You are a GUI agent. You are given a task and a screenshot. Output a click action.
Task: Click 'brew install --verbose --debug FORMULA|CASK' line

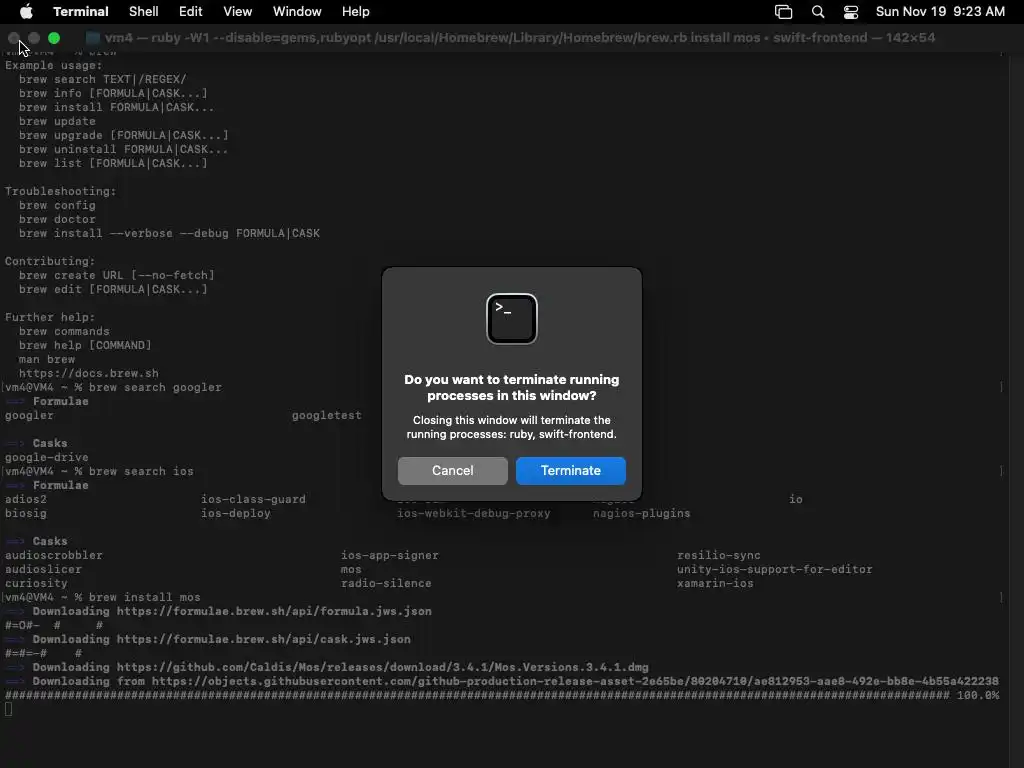pos(169,234)
